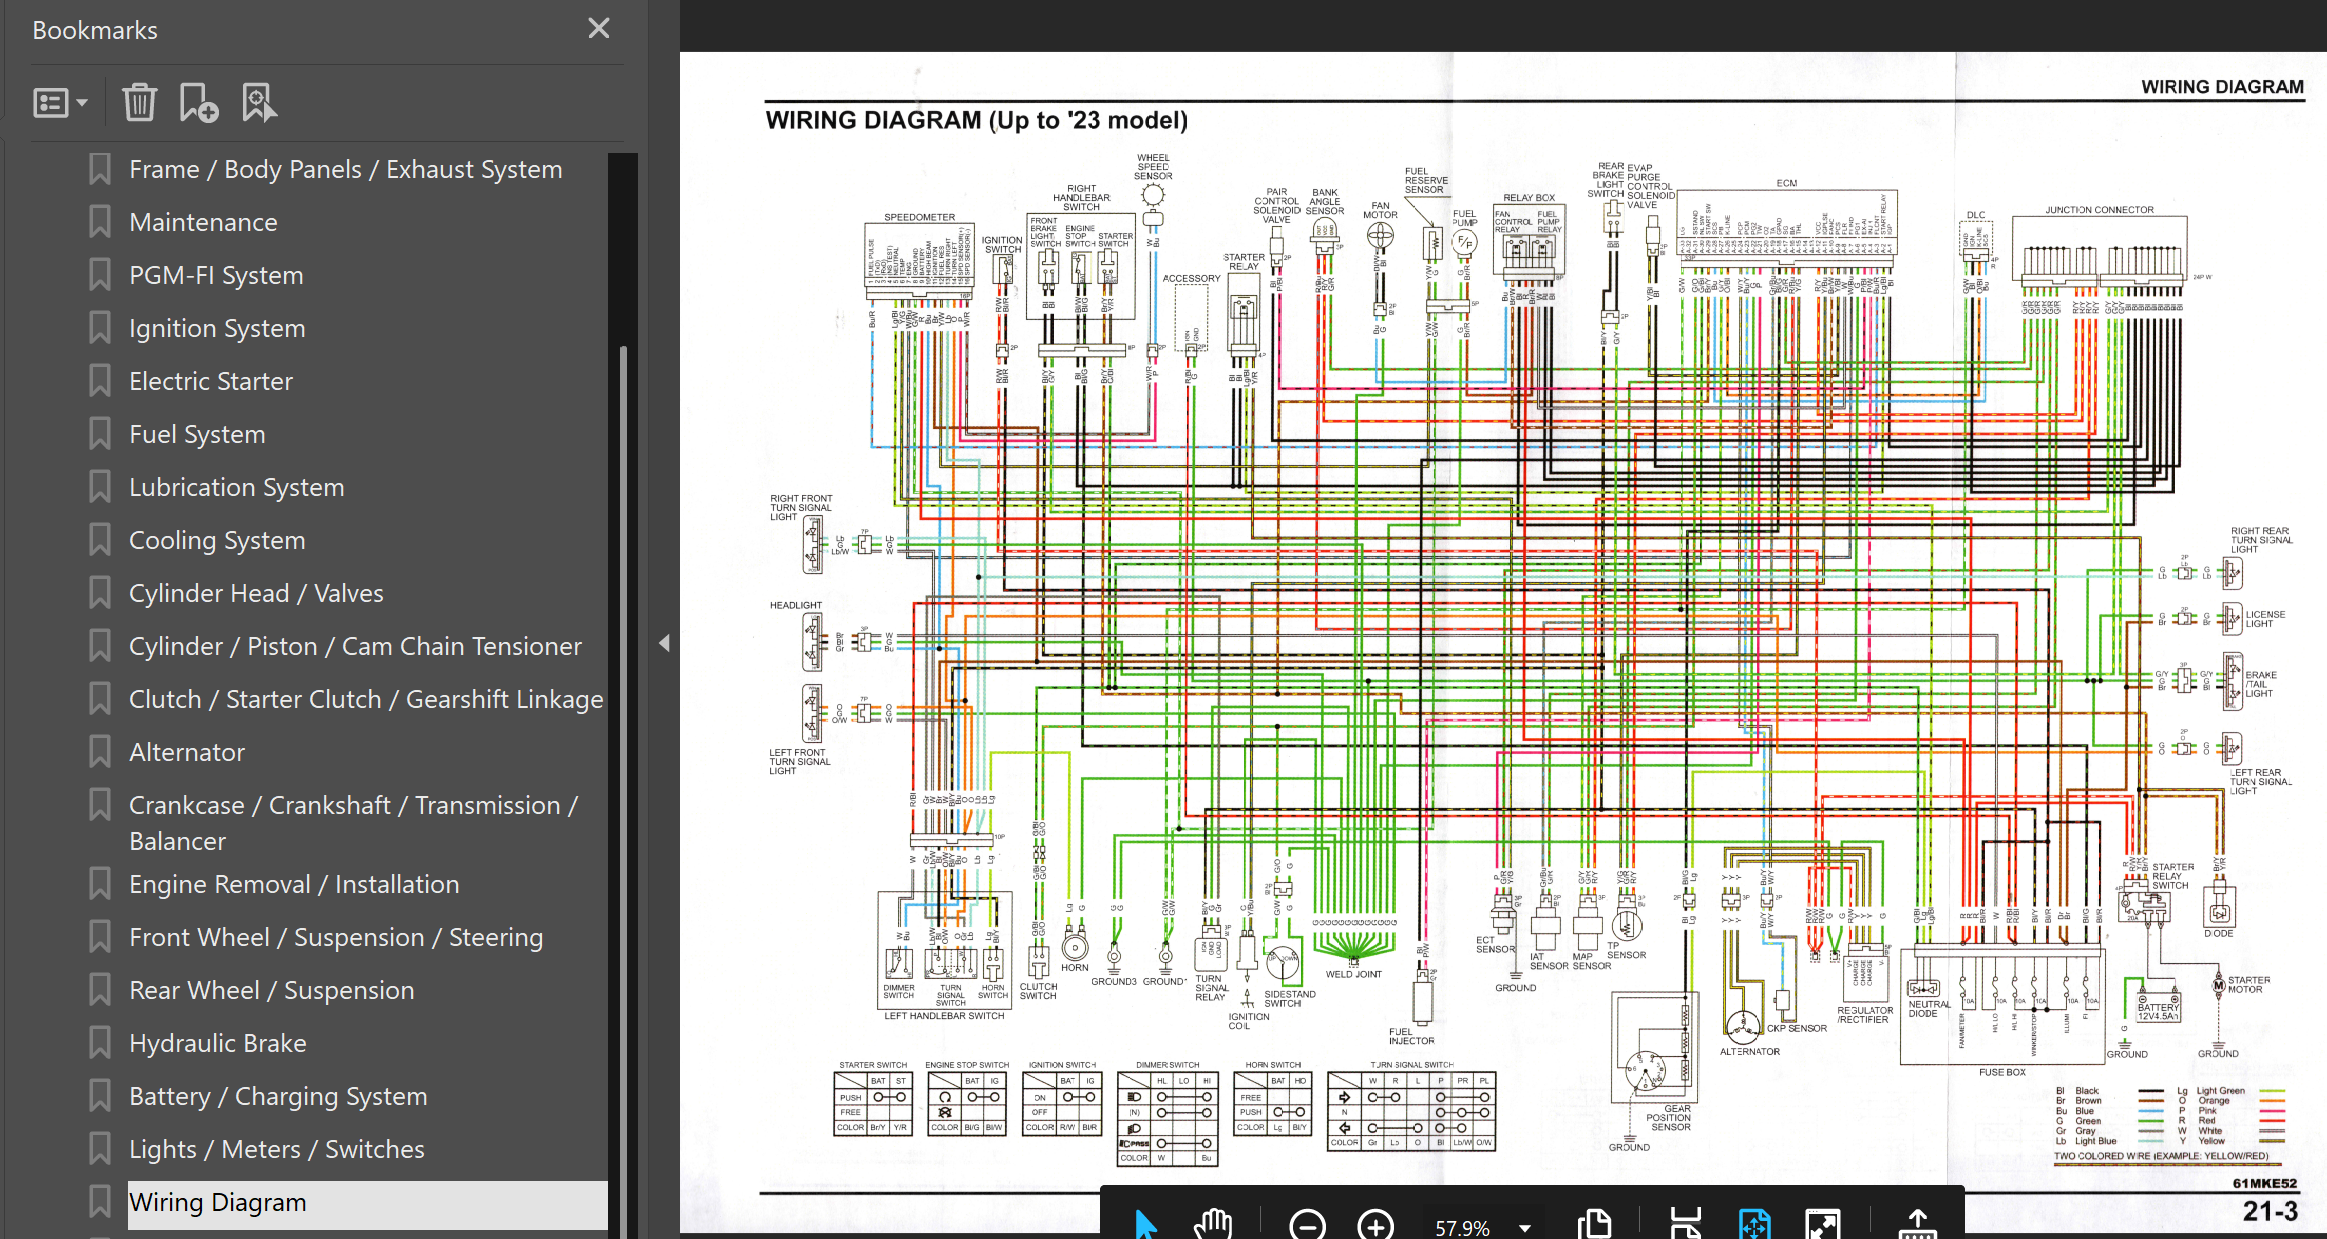The width and height of the screenshot is (2327, 1239).
Task: Click bookmark icon beside Alternator
Action: [x=99, y=752]
